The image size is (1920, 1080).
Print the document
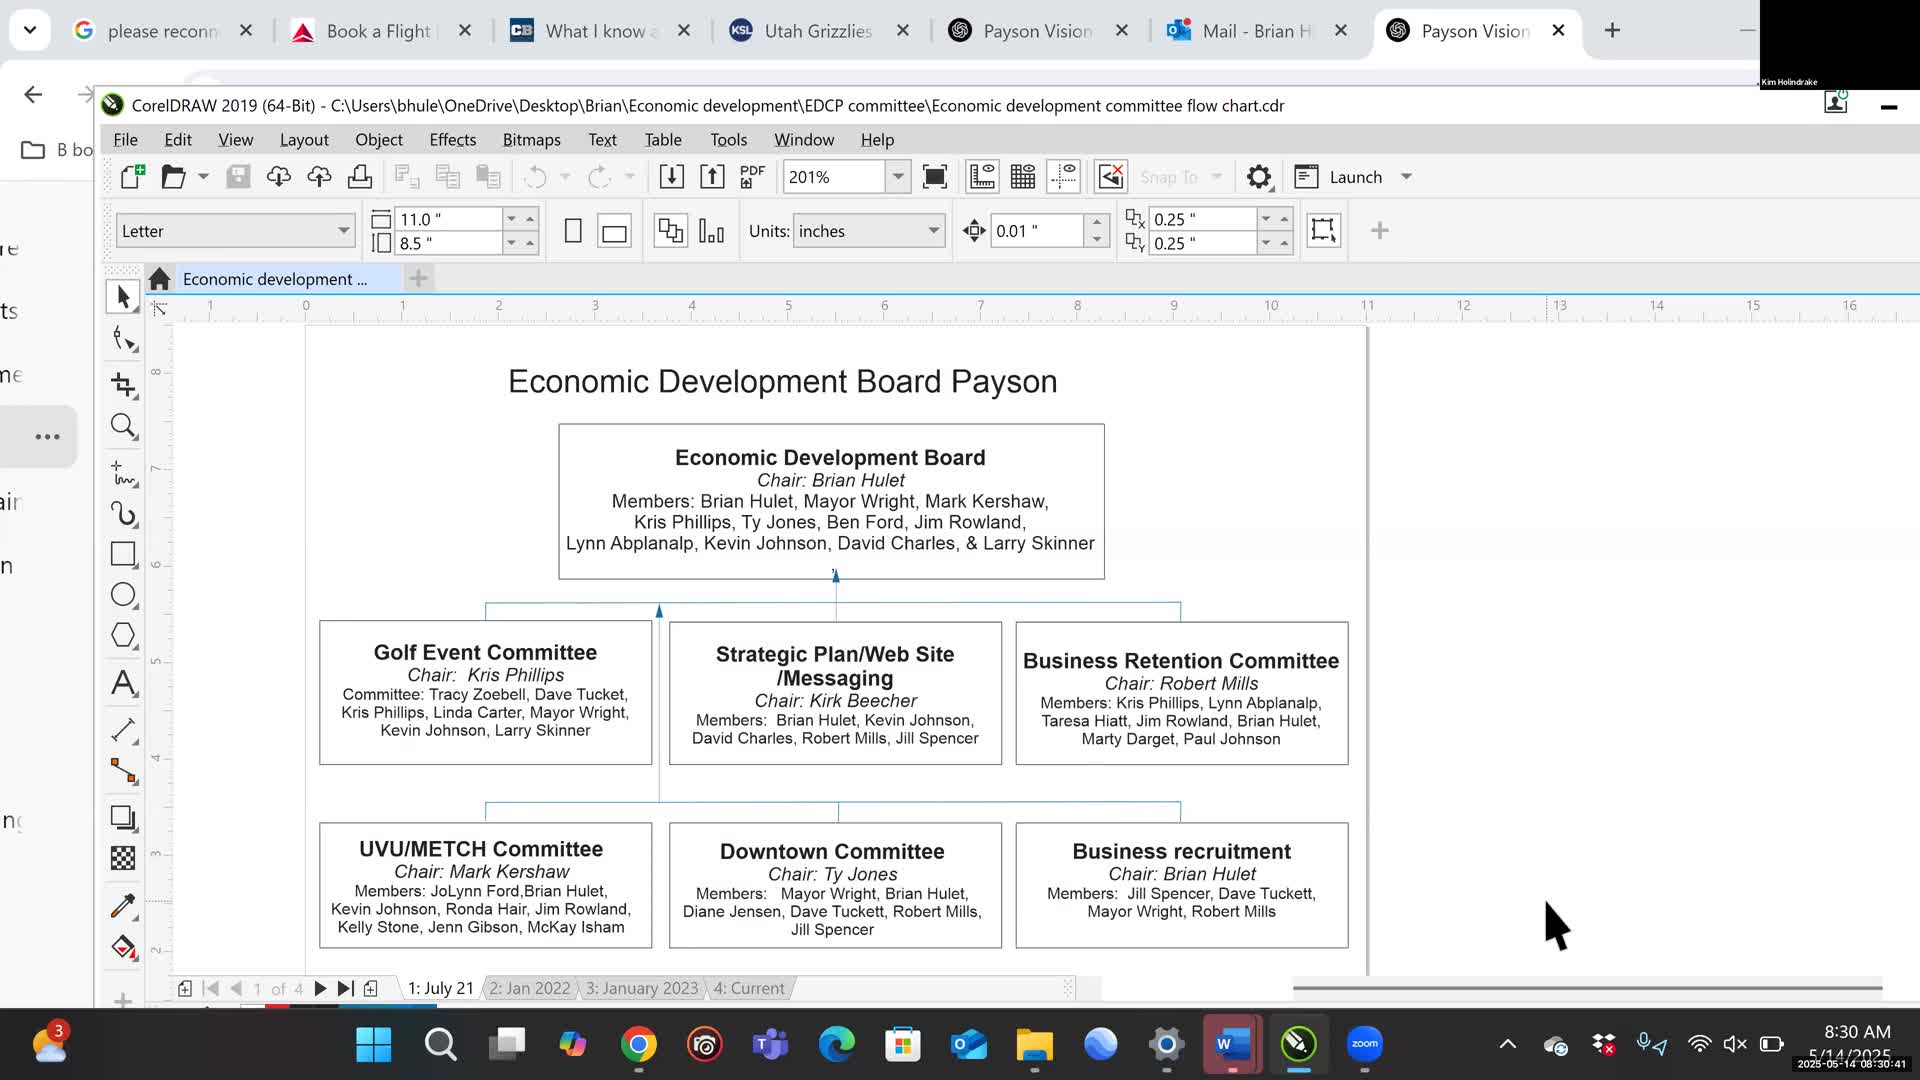(x=360, y=177)
